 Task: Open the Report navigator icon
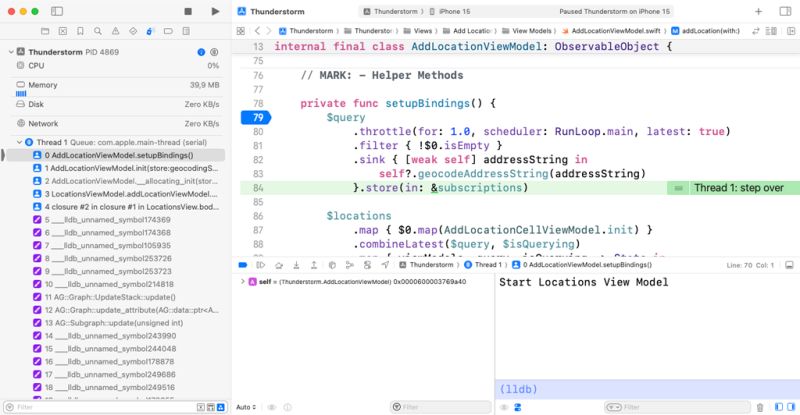pyautogui.click(x=186, y=31)
